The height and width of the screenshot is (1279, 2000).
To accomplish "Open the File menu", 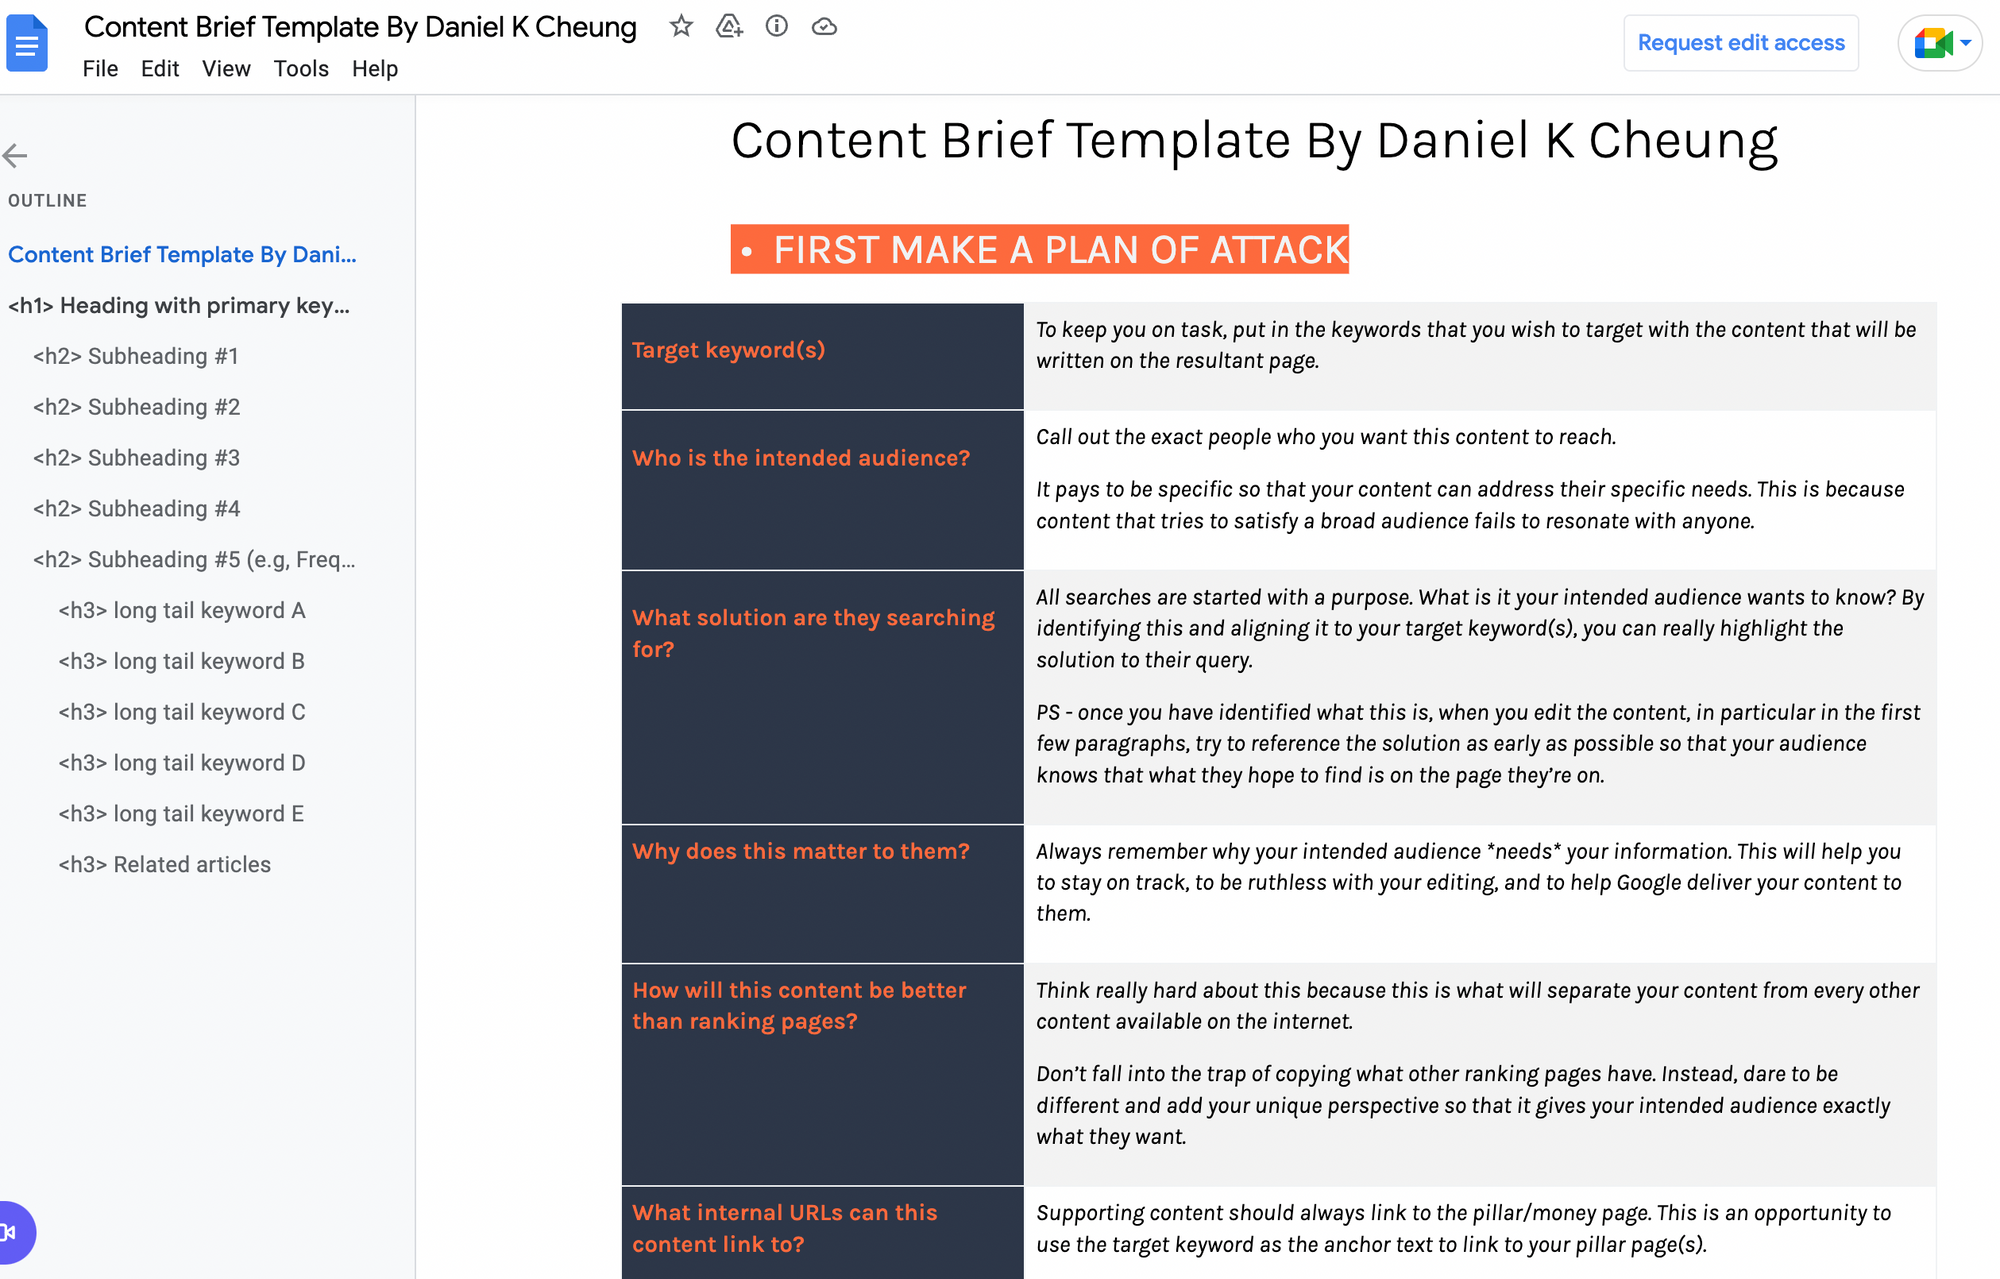I will [x=99, y=67].
